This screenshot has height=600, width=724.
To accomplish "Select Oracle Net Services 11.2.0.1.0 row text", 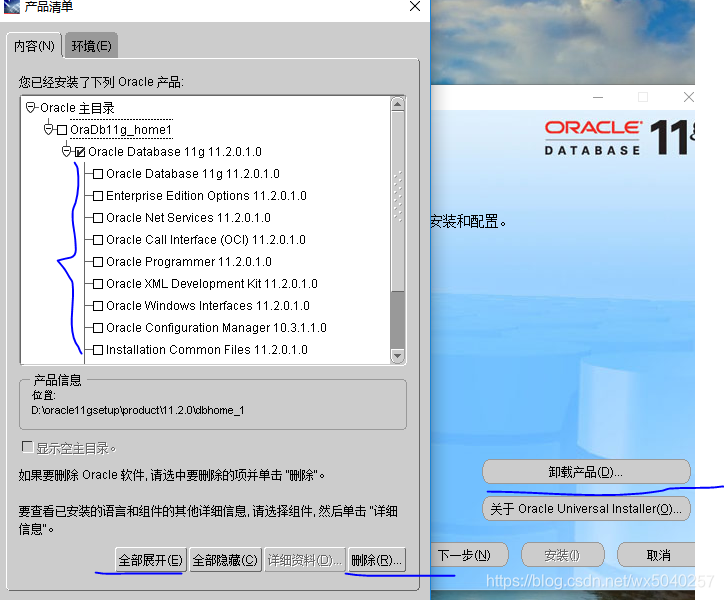I will (188, 218).
